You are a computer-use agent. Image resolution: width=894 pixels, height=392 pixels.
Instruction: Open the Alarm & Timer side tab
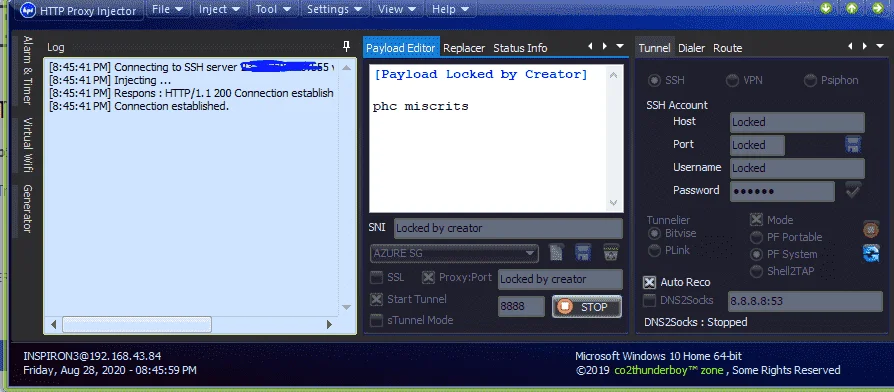27,71
